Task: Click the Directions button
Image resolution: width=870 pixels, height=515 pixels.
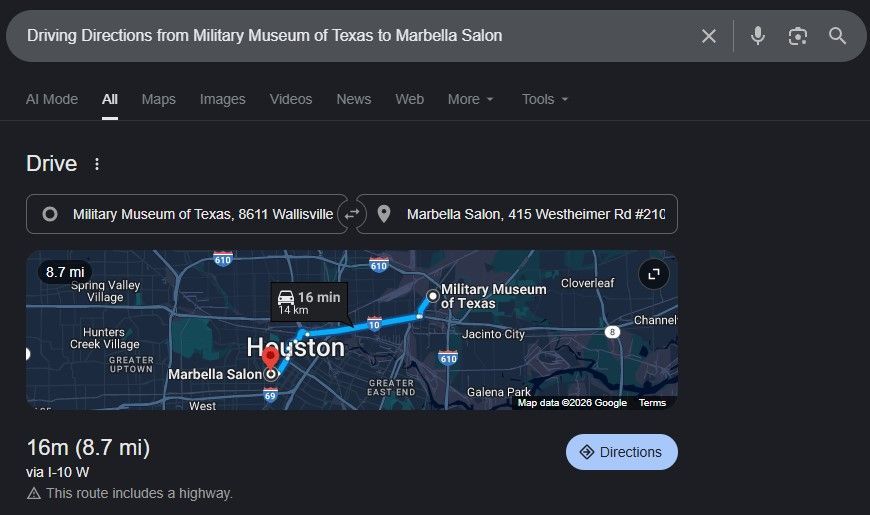Action: tap(621, 452)
